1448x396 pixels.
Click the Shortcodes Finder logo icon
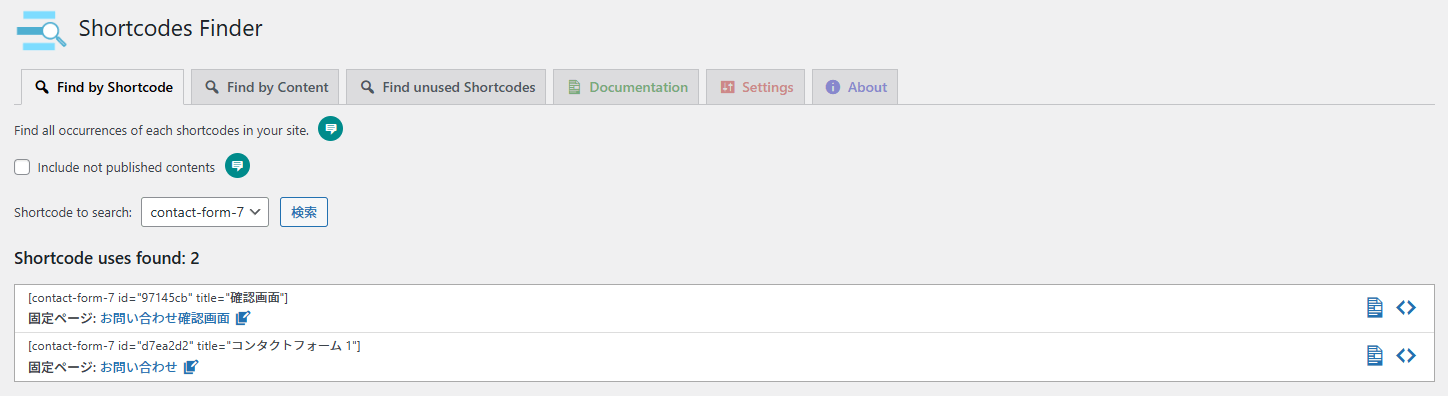pyautogui.click(x=41, y=30)
